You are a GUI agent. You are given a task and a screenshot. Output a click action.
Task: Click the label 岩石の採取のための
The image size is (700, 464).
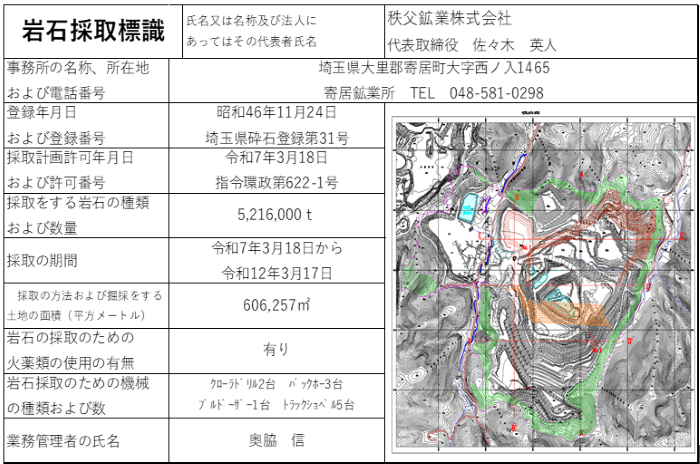(70, 338)
